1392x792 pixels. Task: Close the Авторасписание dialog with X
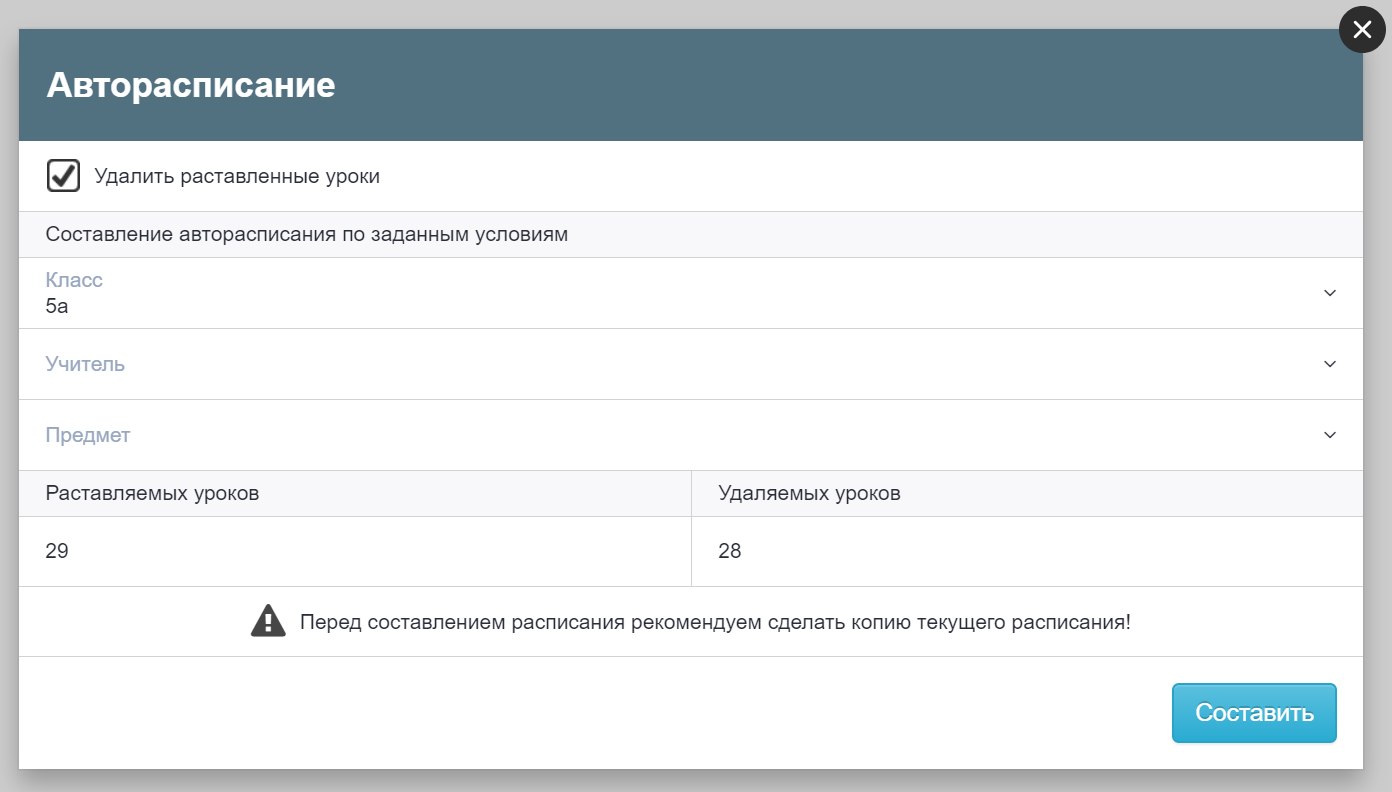pos(1362,30)
